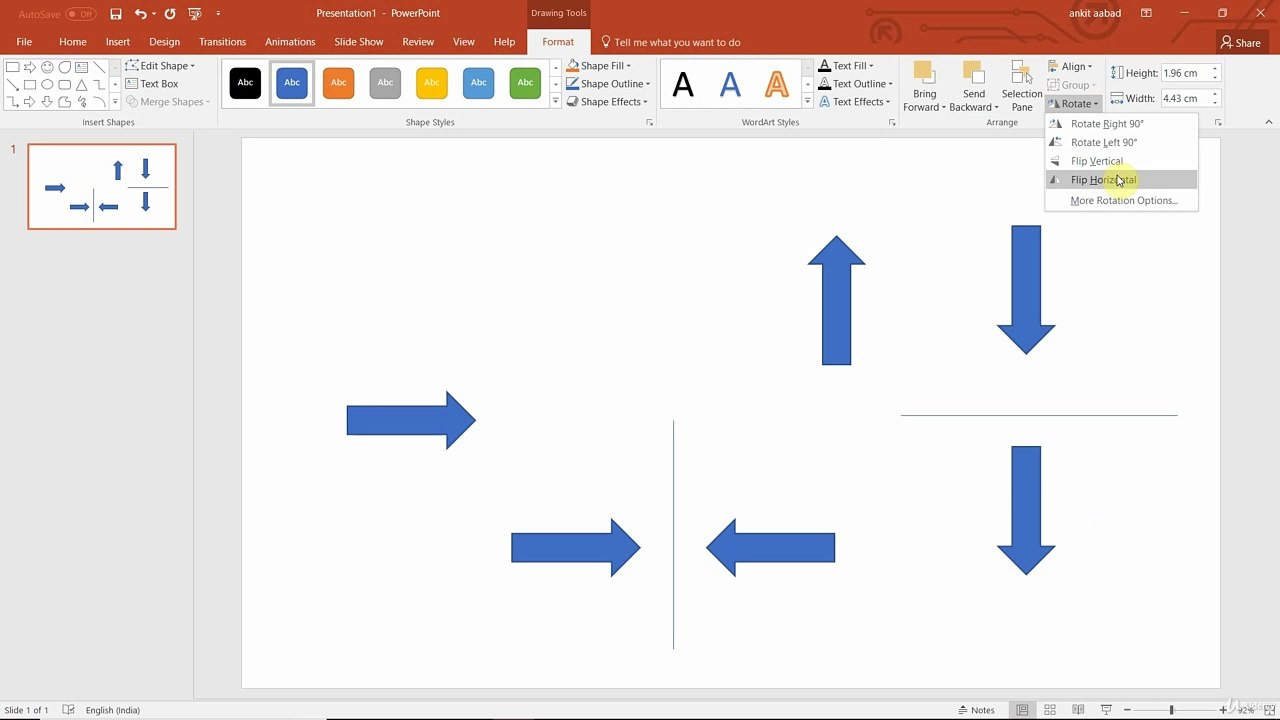The height and width of the screenshot is (720, 1280).
Task: Apply the blue A WordArt style
Action: (x=731, y=84)
